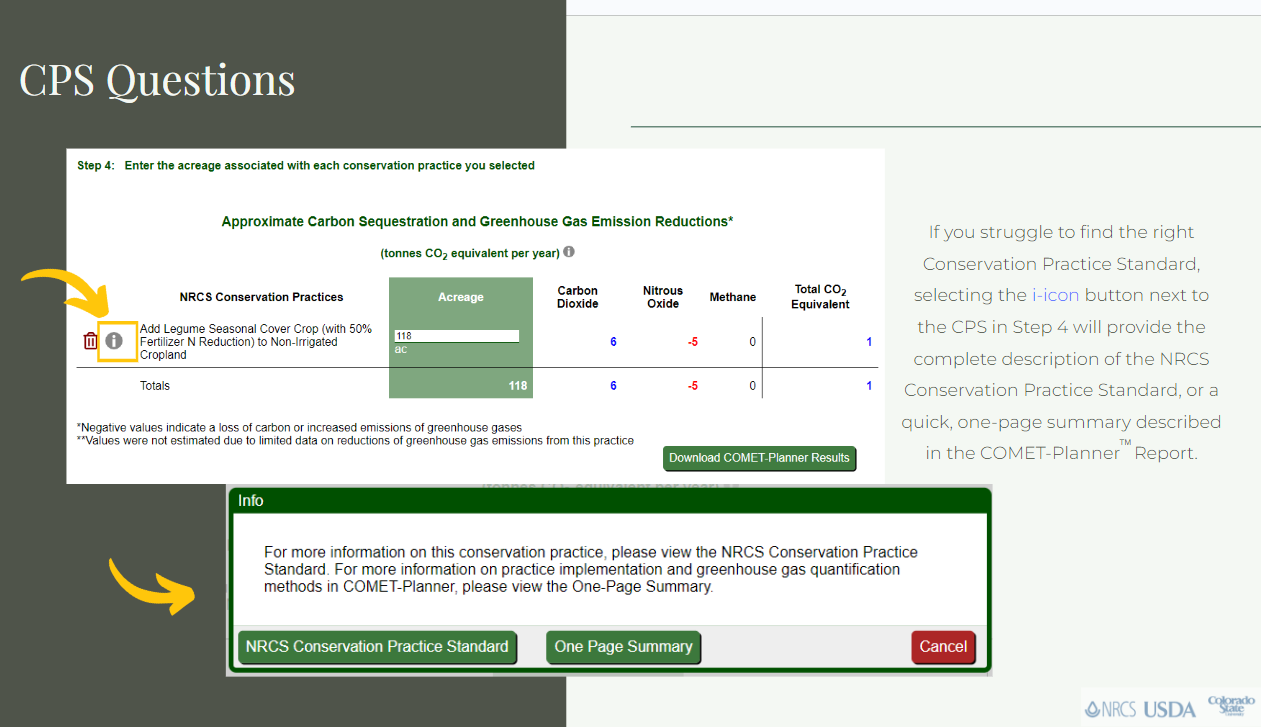Cancel the Info dialog
1261x727 pixels.
coord(943,647)
